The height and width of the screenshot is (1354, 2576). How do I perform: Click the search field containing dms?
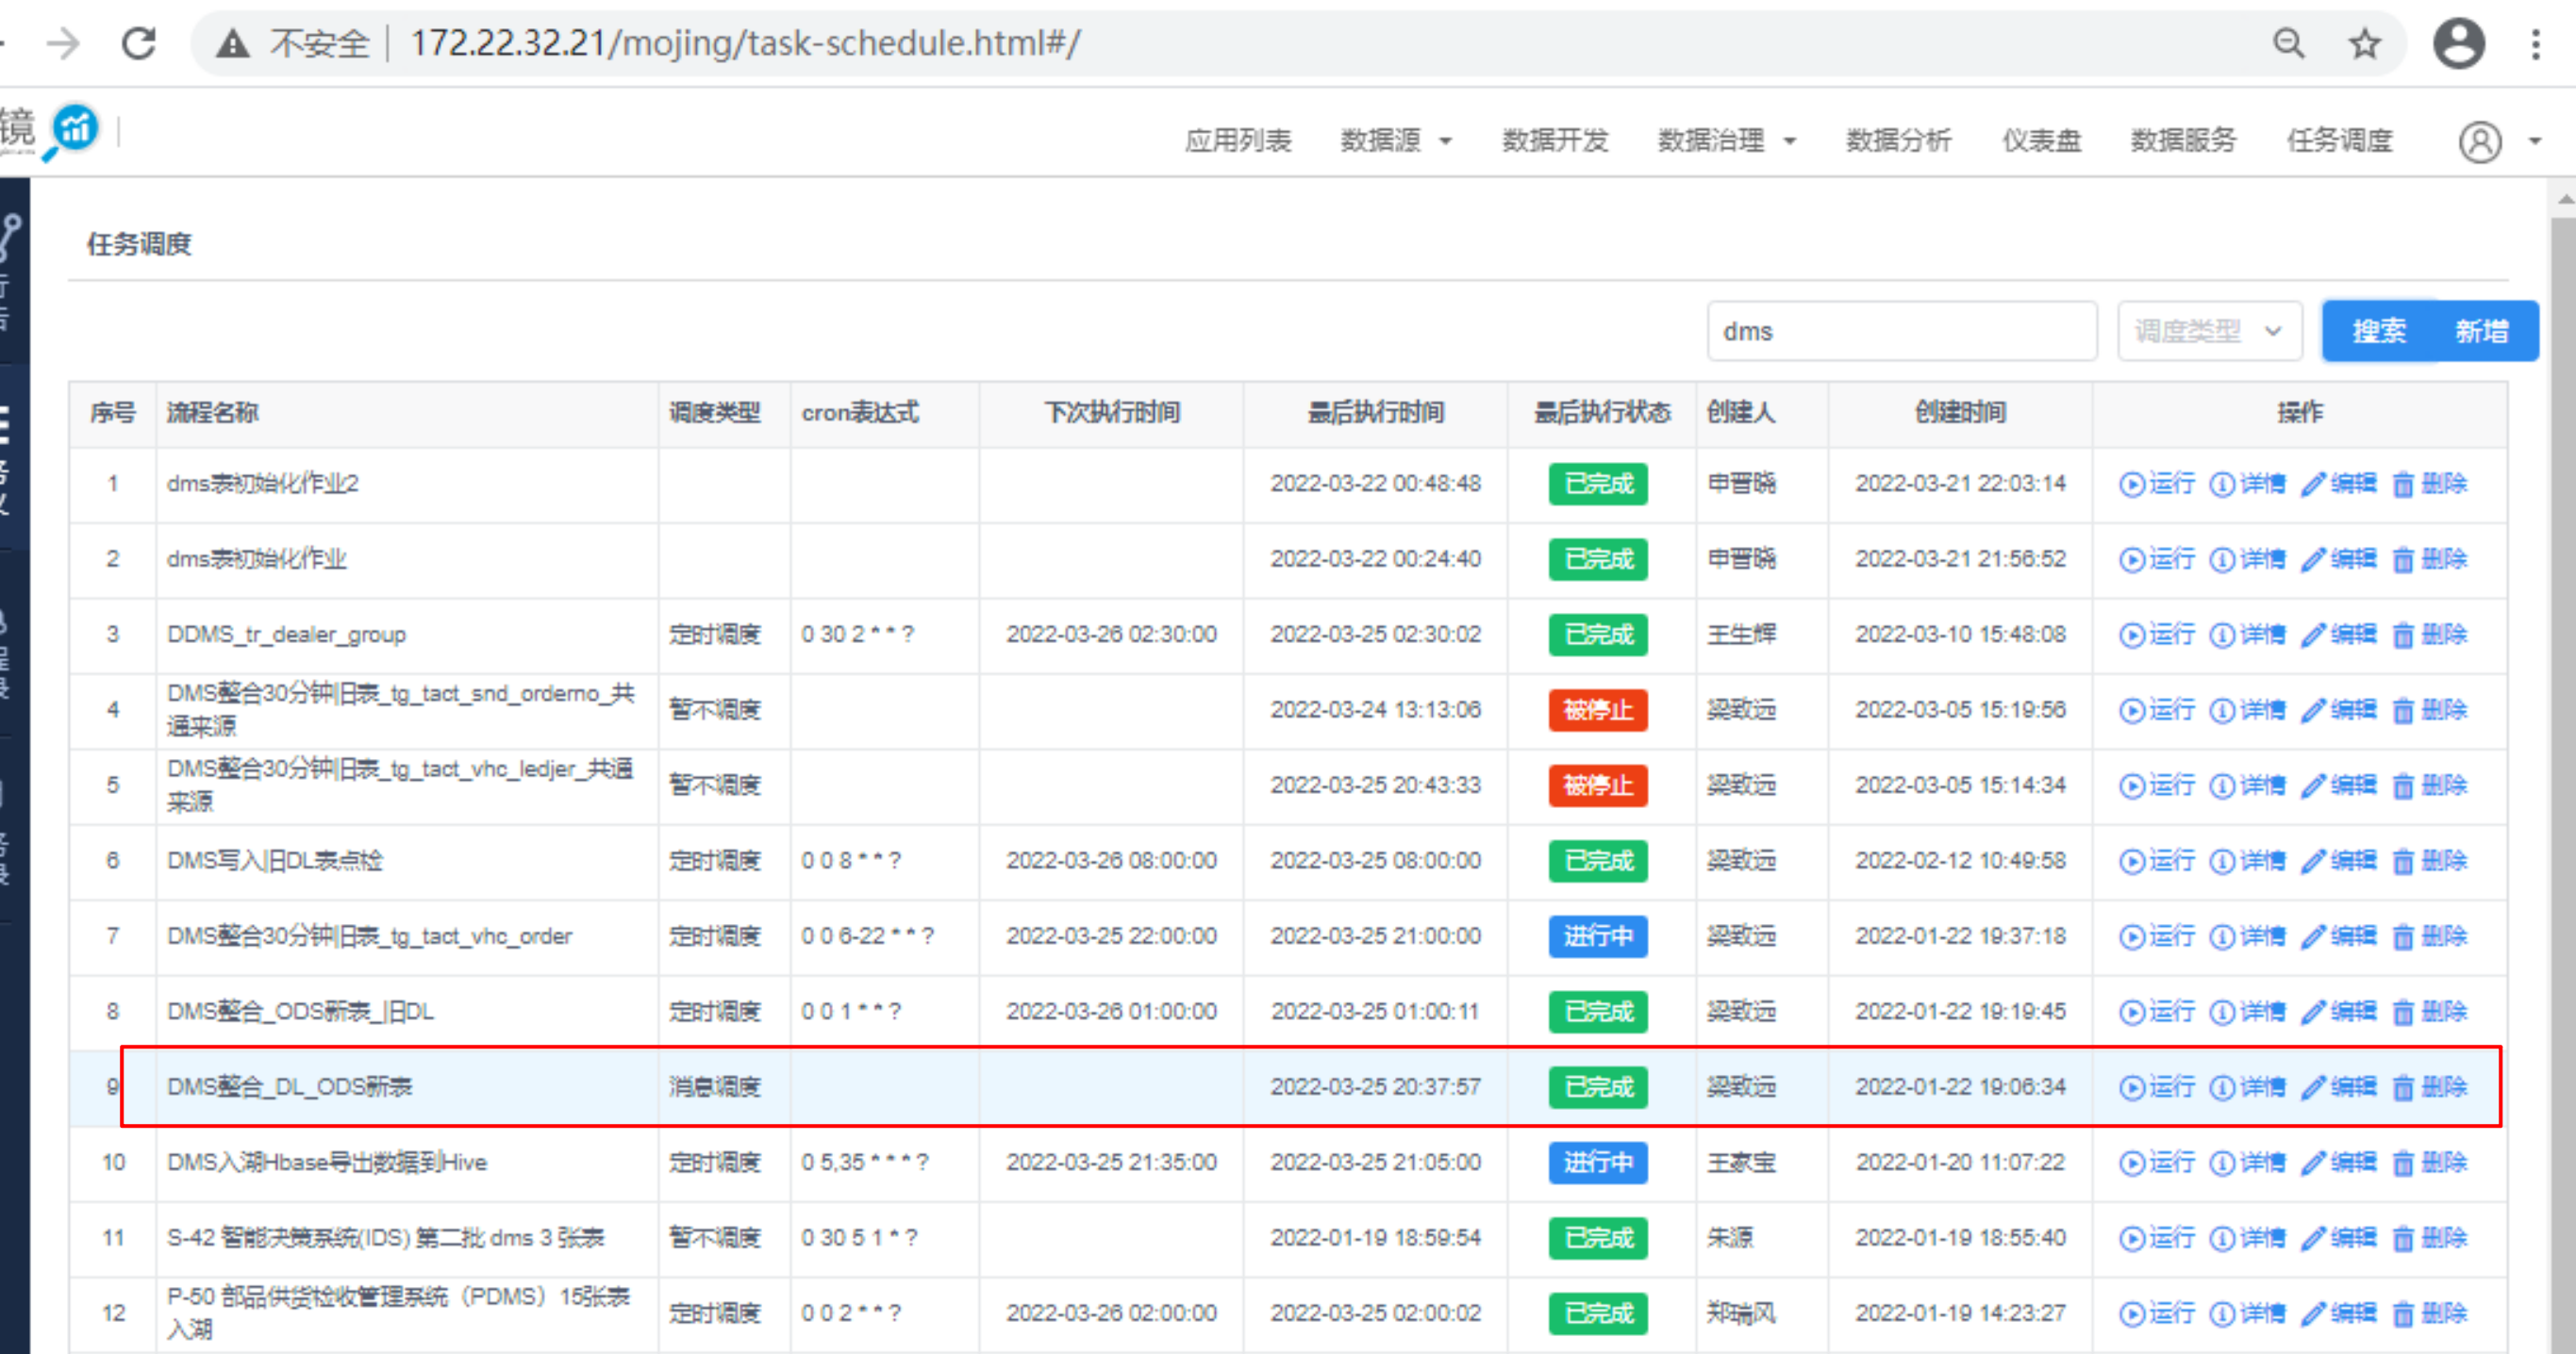click(1900, 331)
